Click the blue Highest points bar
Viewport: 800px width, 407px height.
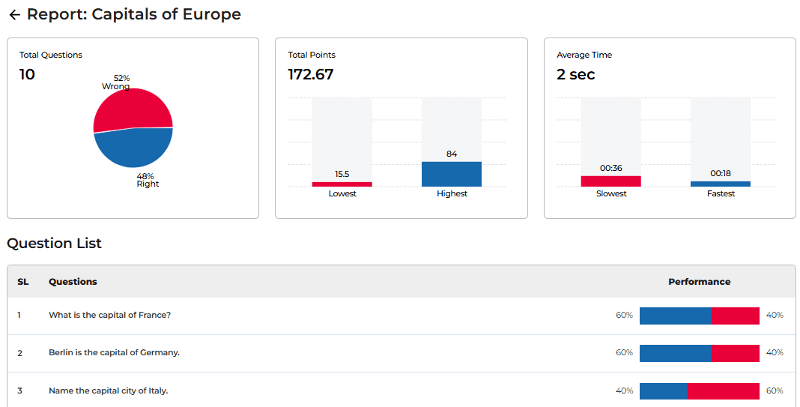(451, 174)
